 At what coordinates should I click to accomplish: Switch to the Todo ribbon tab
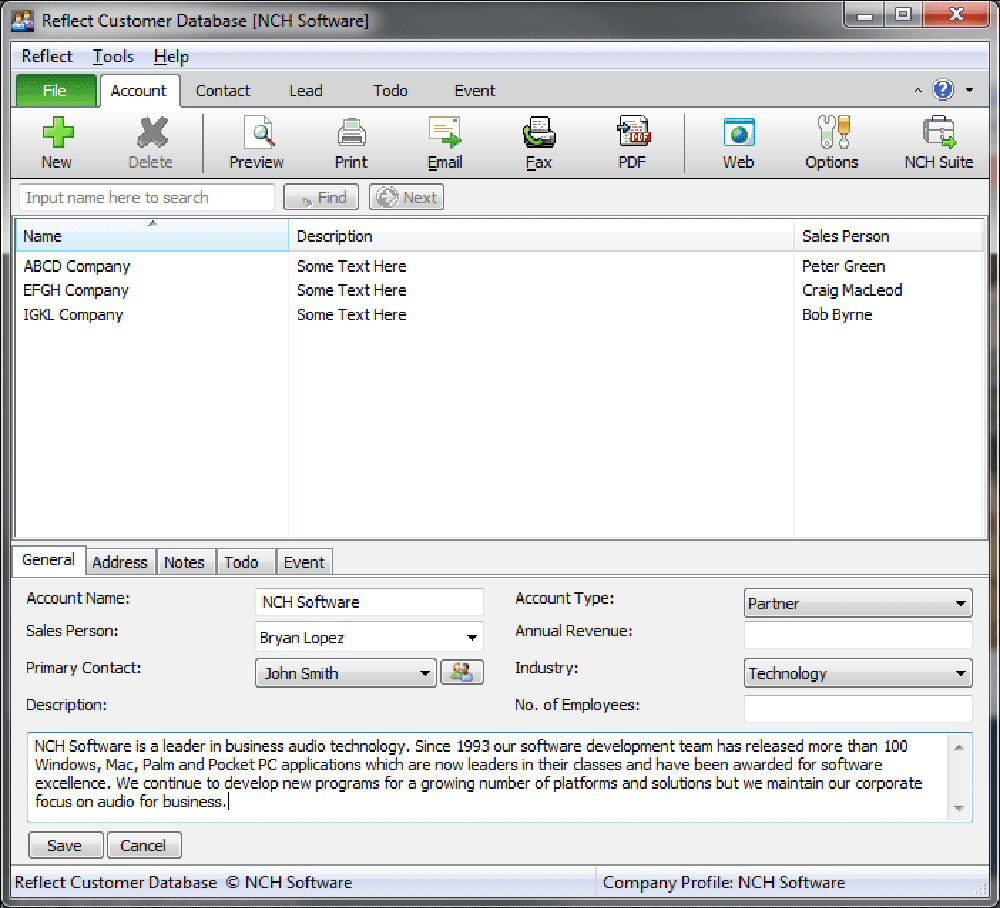pyautogui.click(x=390, y=91)
